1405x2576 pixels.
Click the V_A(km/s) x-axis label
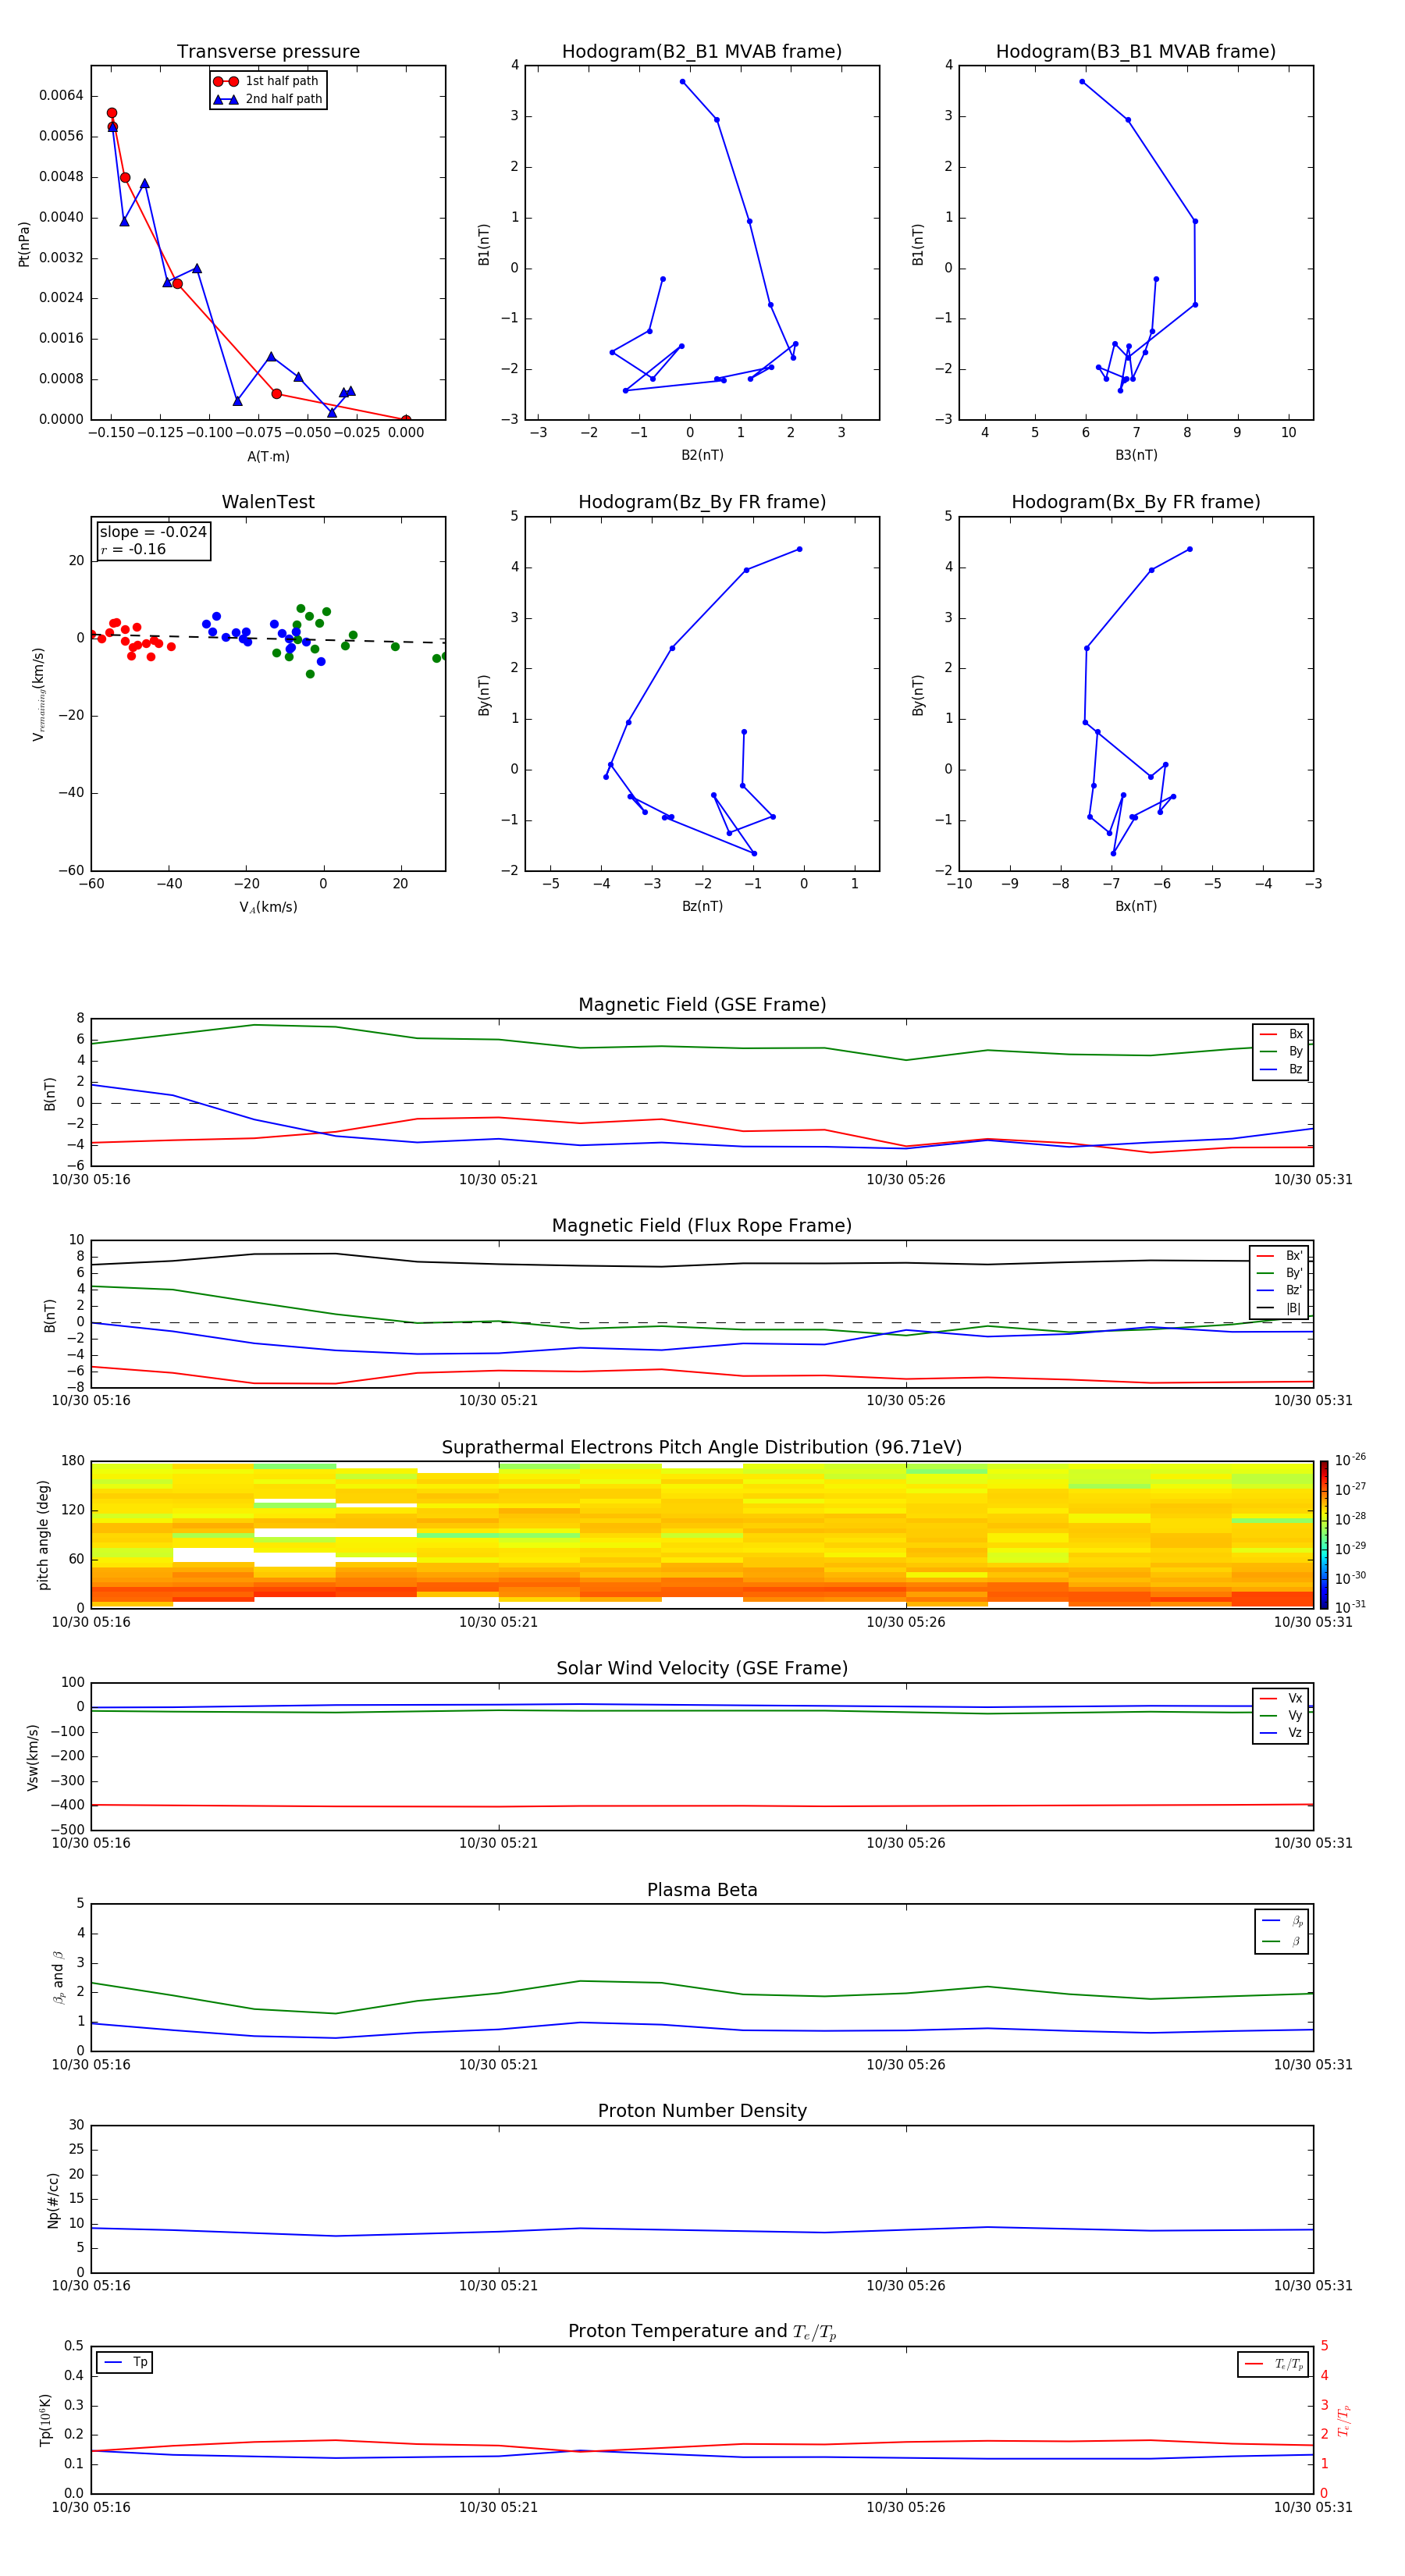pyautogui.click(x=268, y=908)
